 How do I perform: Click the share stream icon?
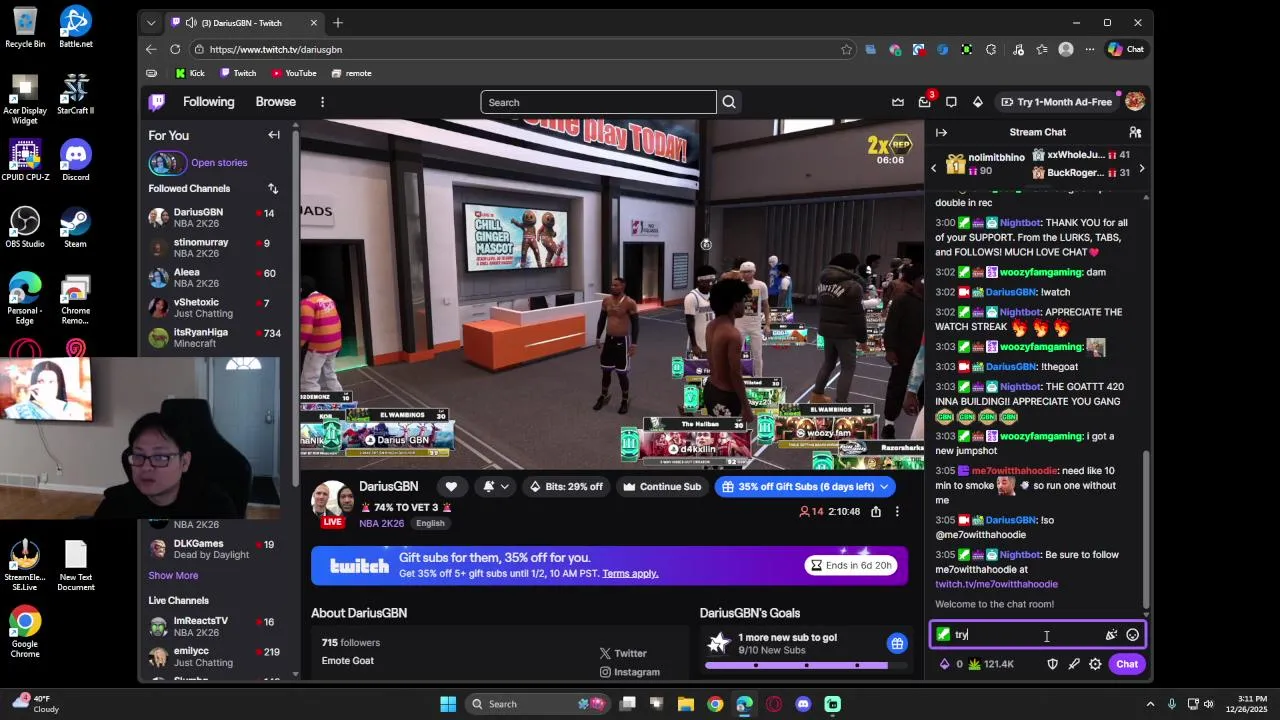click(876, 512)
